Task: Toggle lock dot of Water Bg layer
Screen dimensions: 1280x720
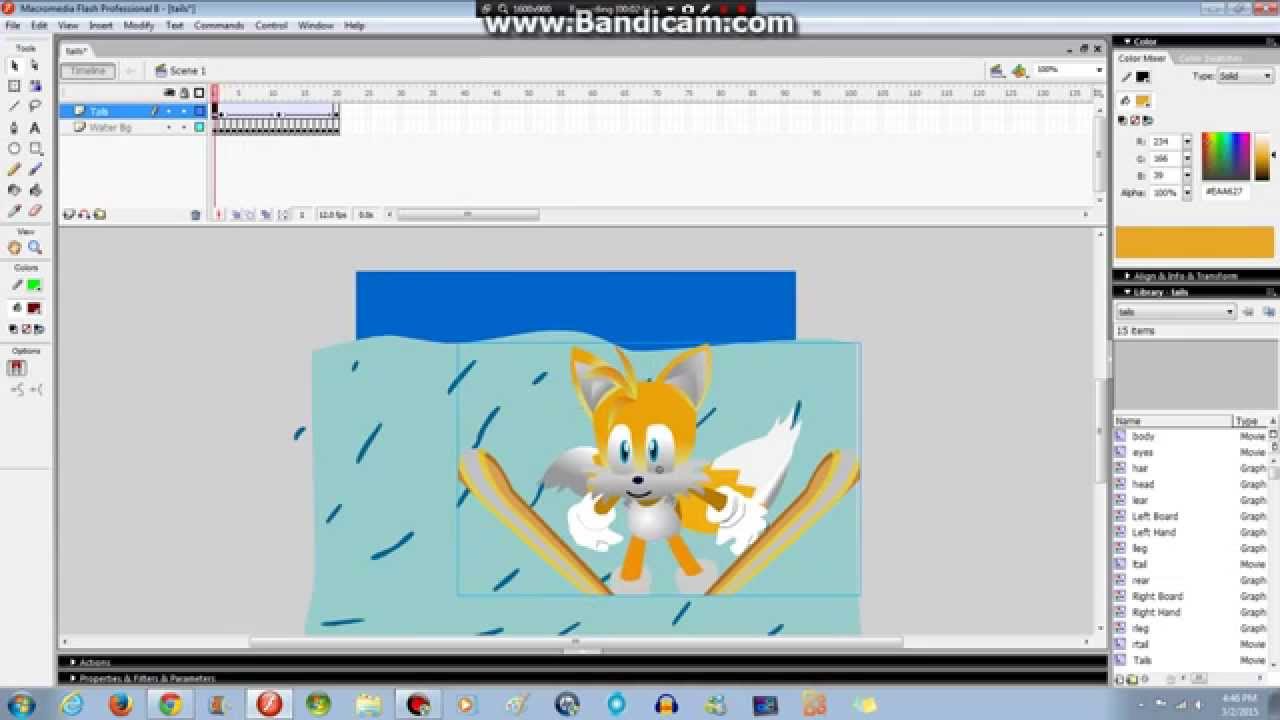Action: (x=183, y=127)
